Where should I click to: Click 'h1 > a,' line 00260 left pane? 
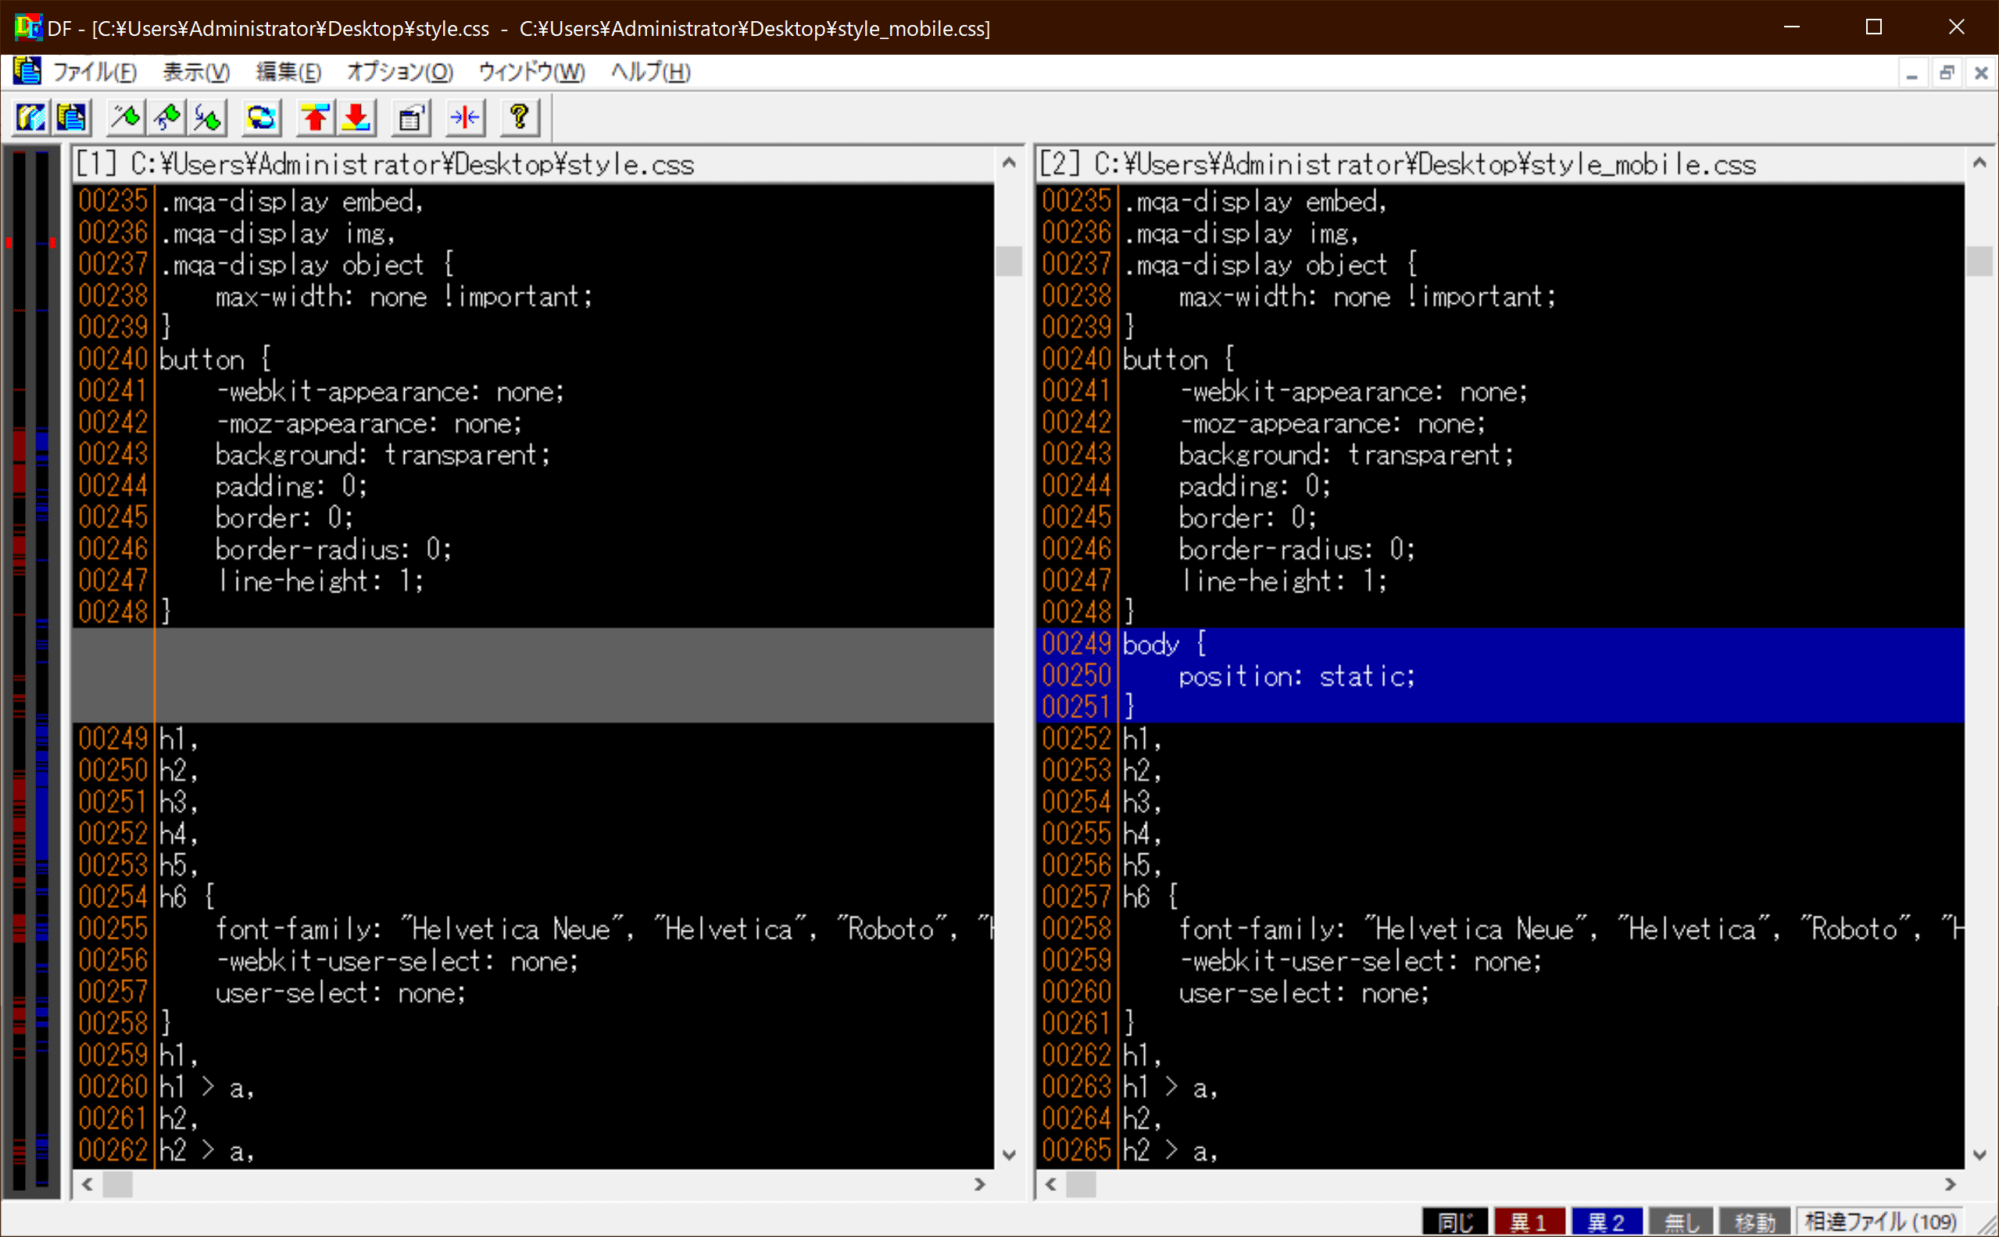click(206, 1087)
